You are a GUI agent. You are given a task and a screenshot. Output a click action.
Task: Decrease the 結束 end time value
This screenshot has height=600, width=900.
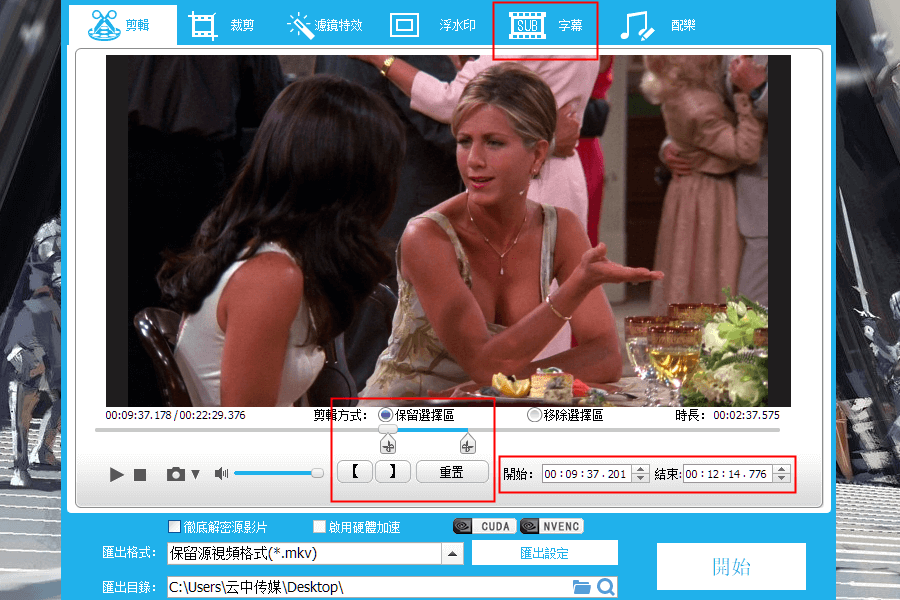pos(782,478)
